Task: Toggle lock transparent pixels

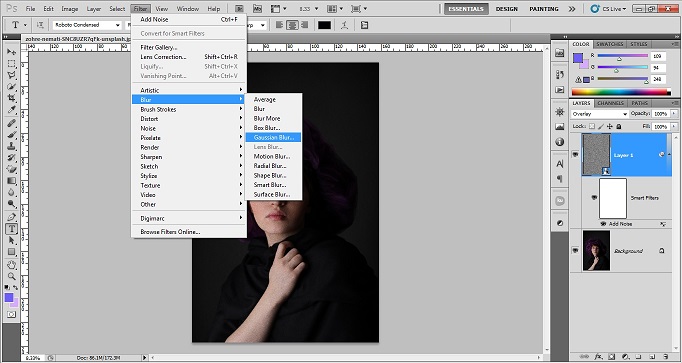Action: click(592, 127)
